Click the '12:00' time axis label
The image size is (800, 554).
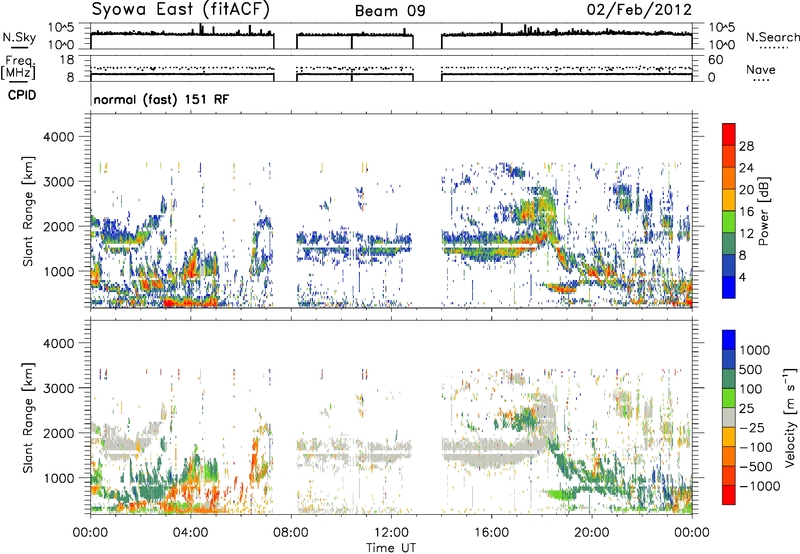point(391,532)
